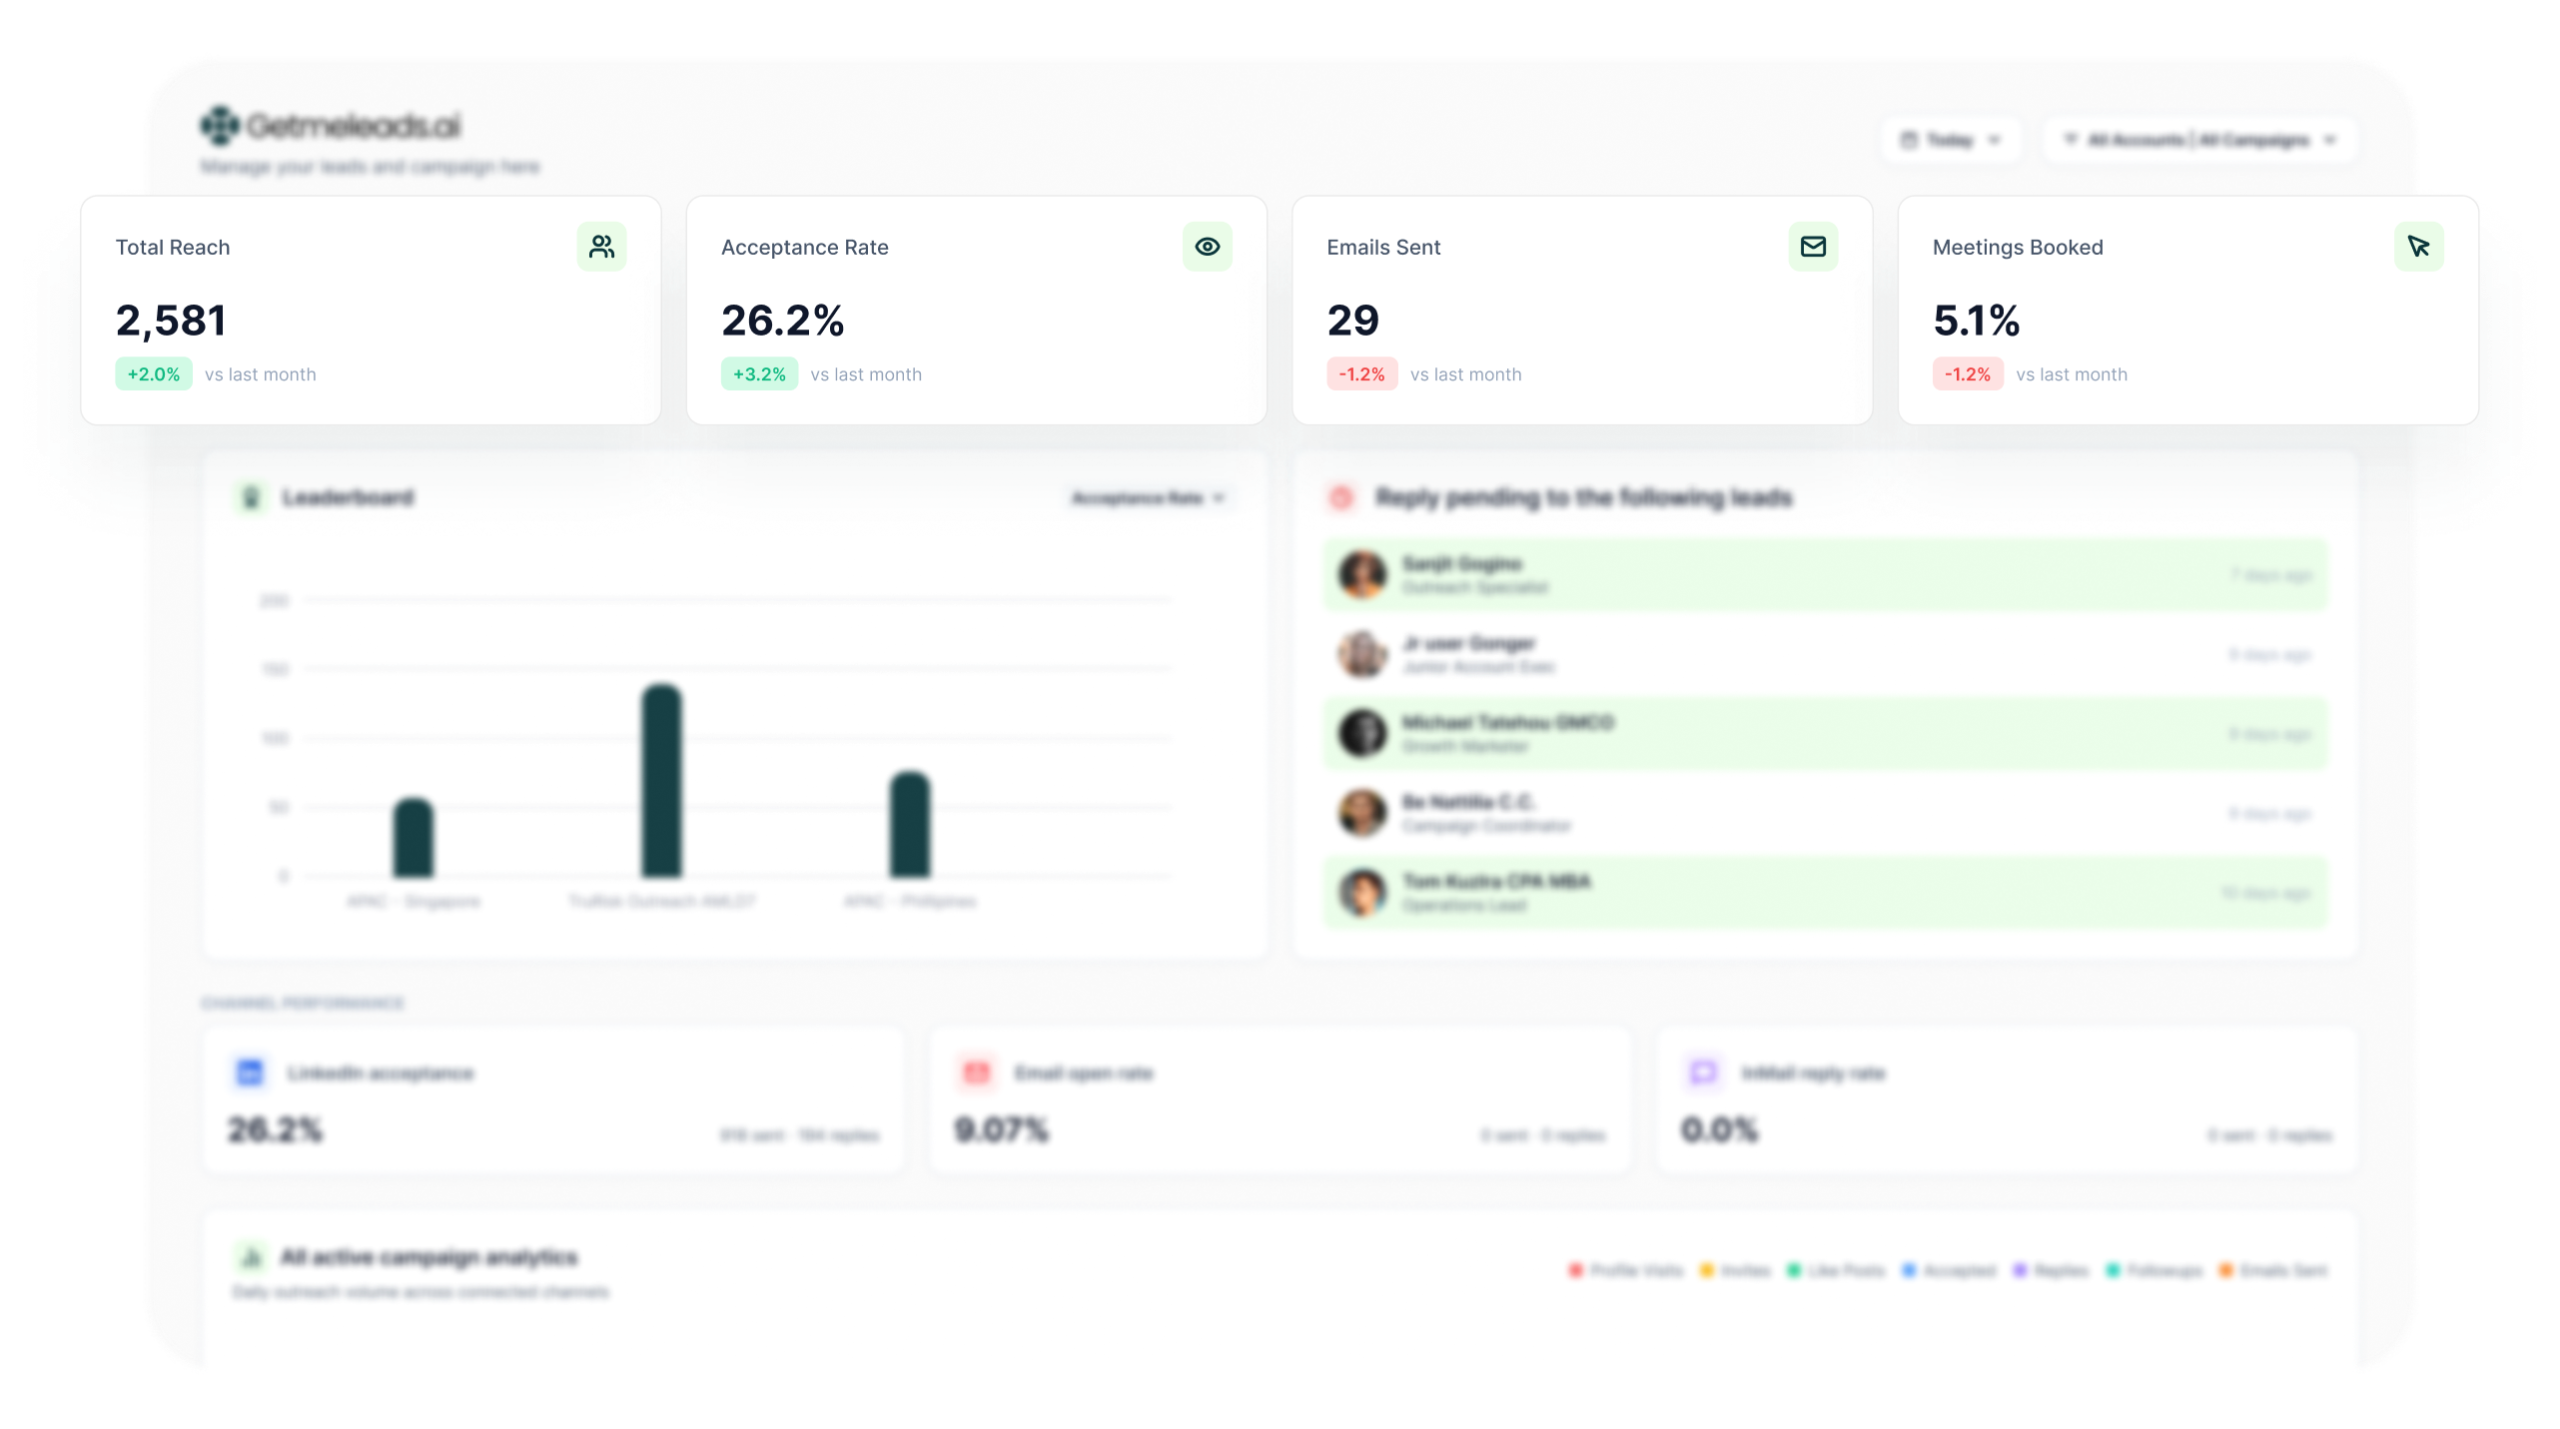Toggle the Replies legend item
This screenshot has height=1429, width=2560.
2051,1270
